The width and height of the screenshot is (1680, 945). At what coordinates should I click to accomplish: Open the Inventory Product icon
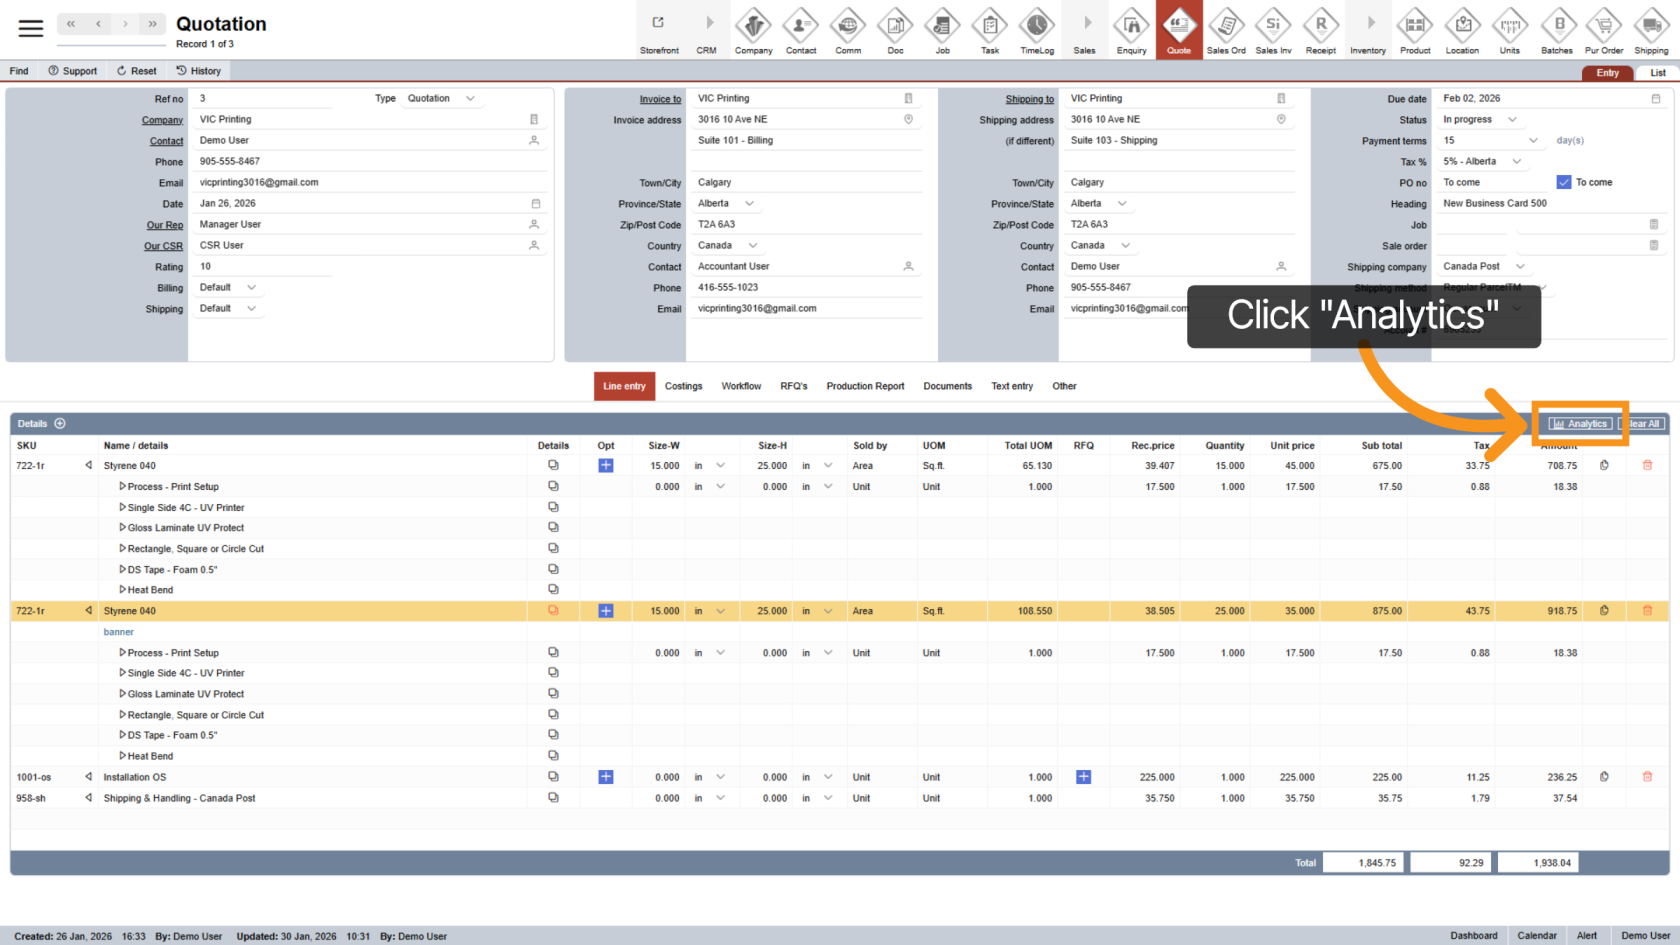(1414, 30)
